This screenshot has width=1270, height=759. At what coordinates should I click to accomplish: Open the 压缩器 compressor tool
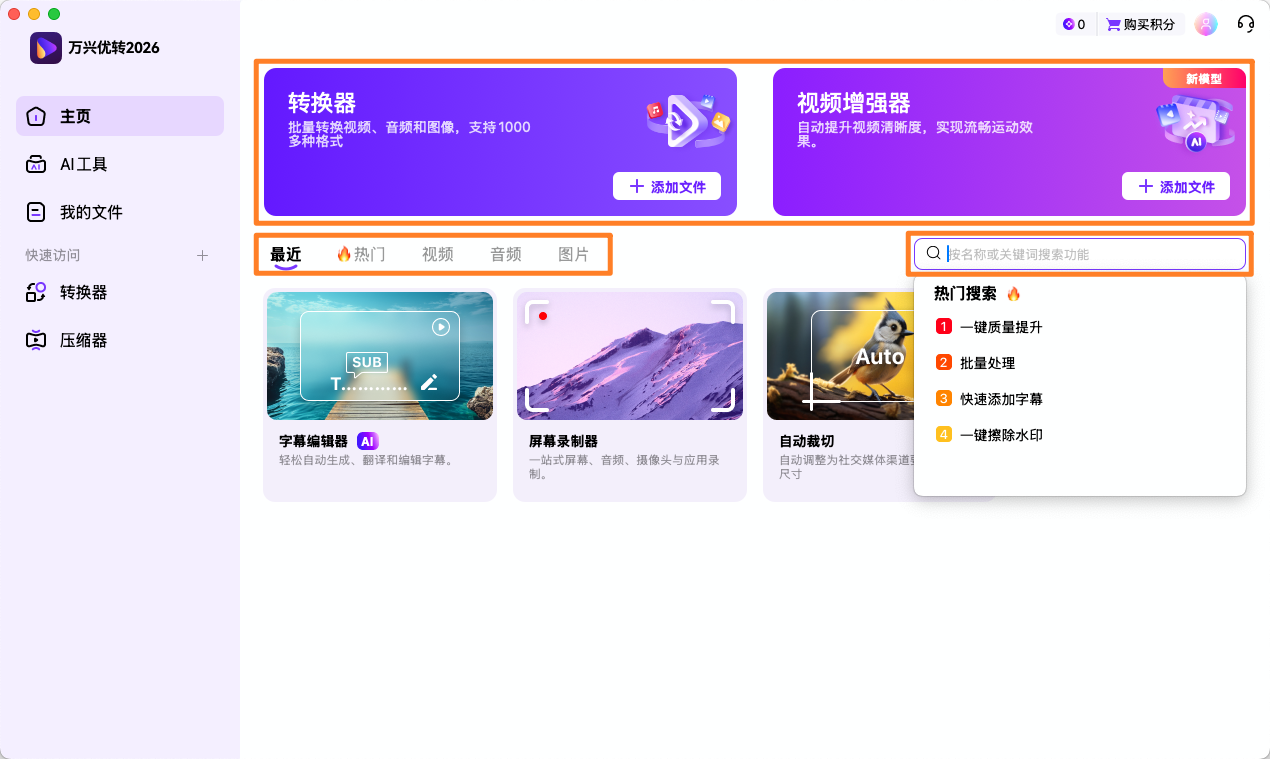(x=84, y=340)
